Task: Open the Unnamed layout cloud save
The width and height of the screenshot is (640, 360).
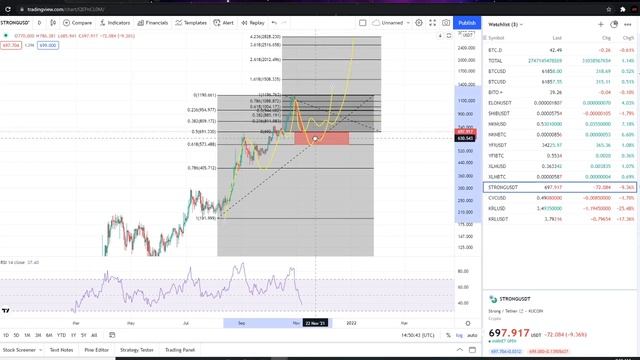Action: [387, 23]
